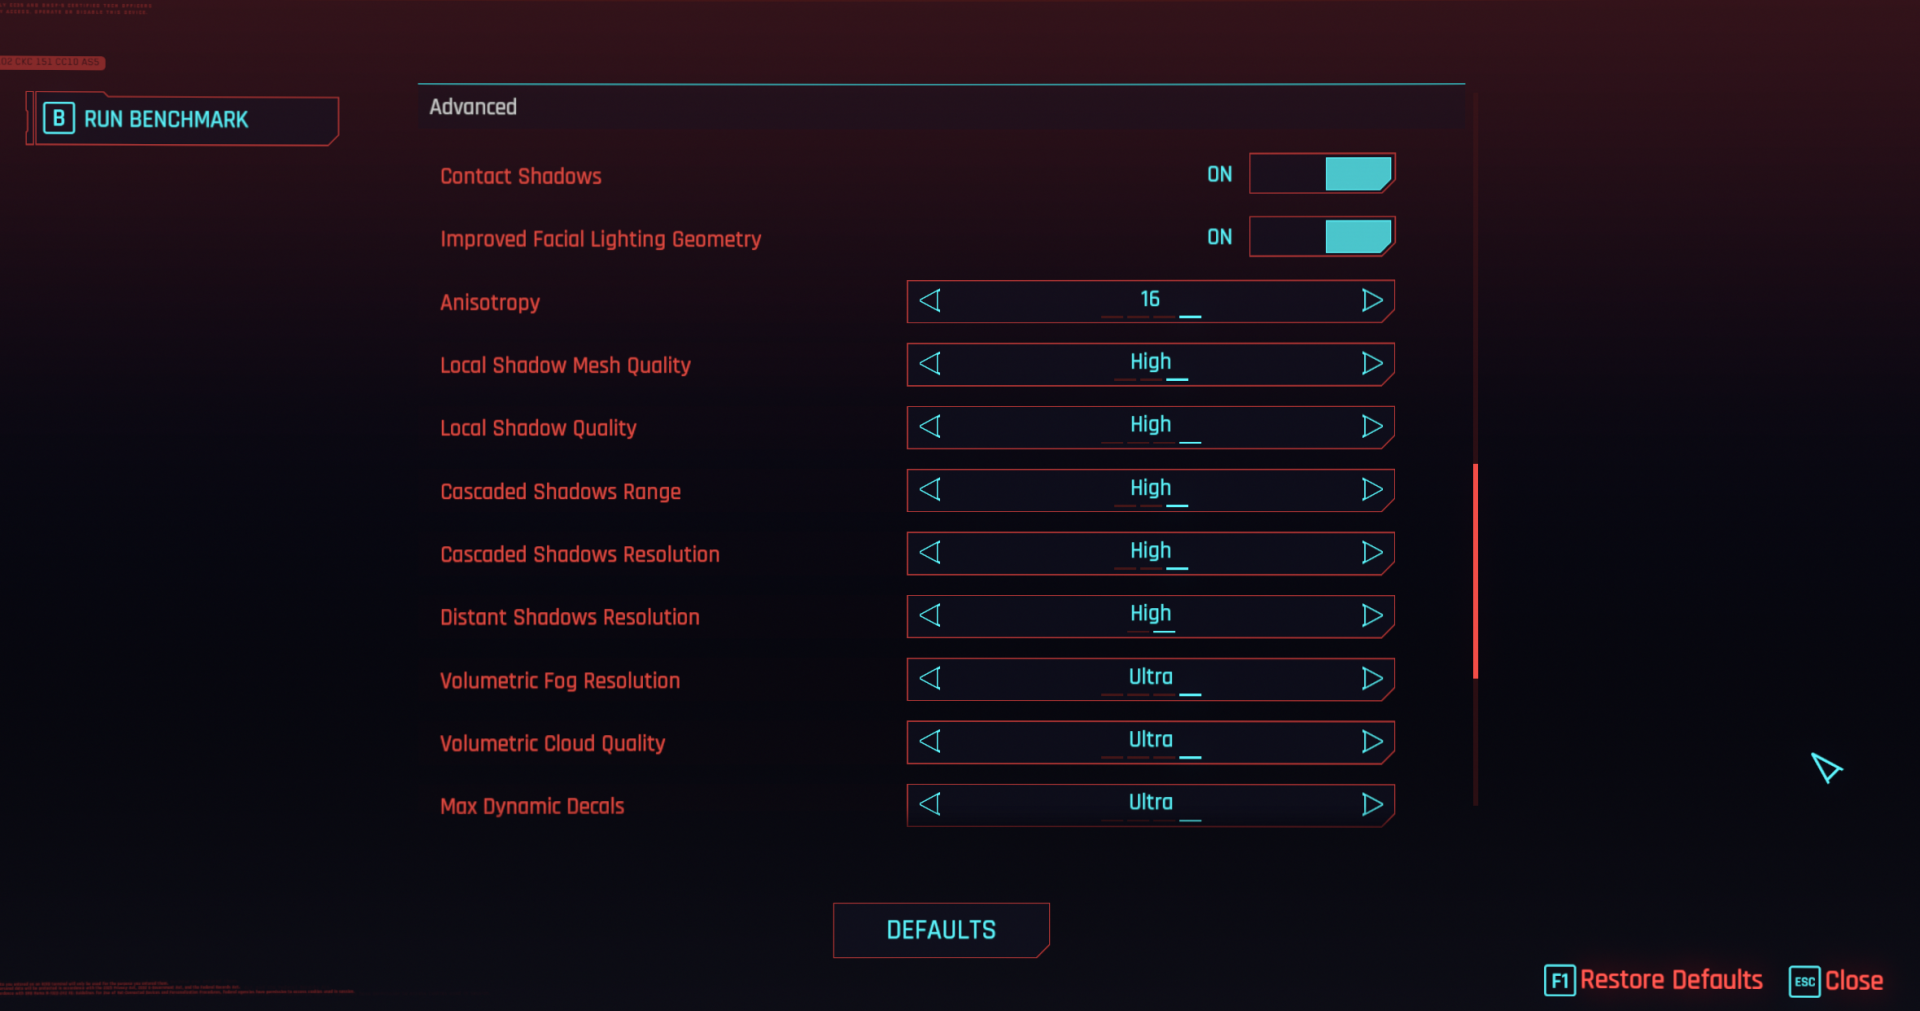Run the benchmark
The height and width of the screenshot is (1011, 1920).
pos(187,120)
